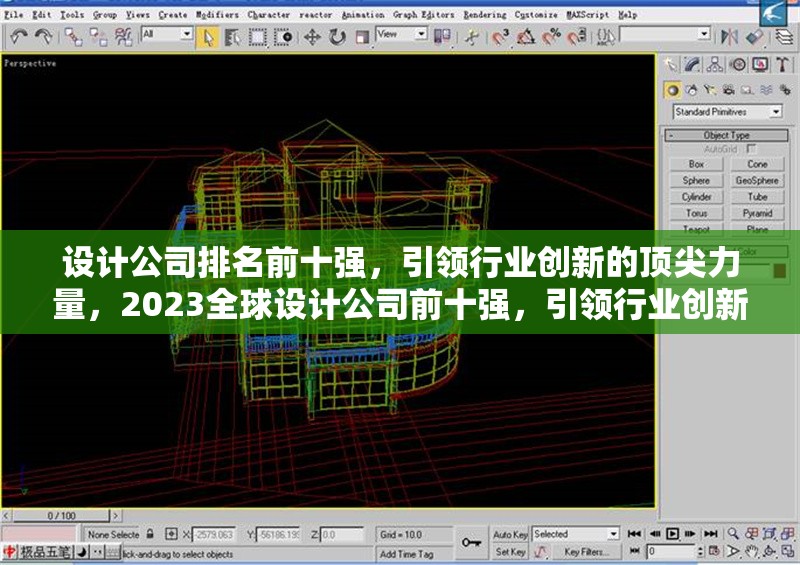The width and height of the screenshot is (800, 565).
Task: Select the Cameras category icon
Action: coord(729,89)
